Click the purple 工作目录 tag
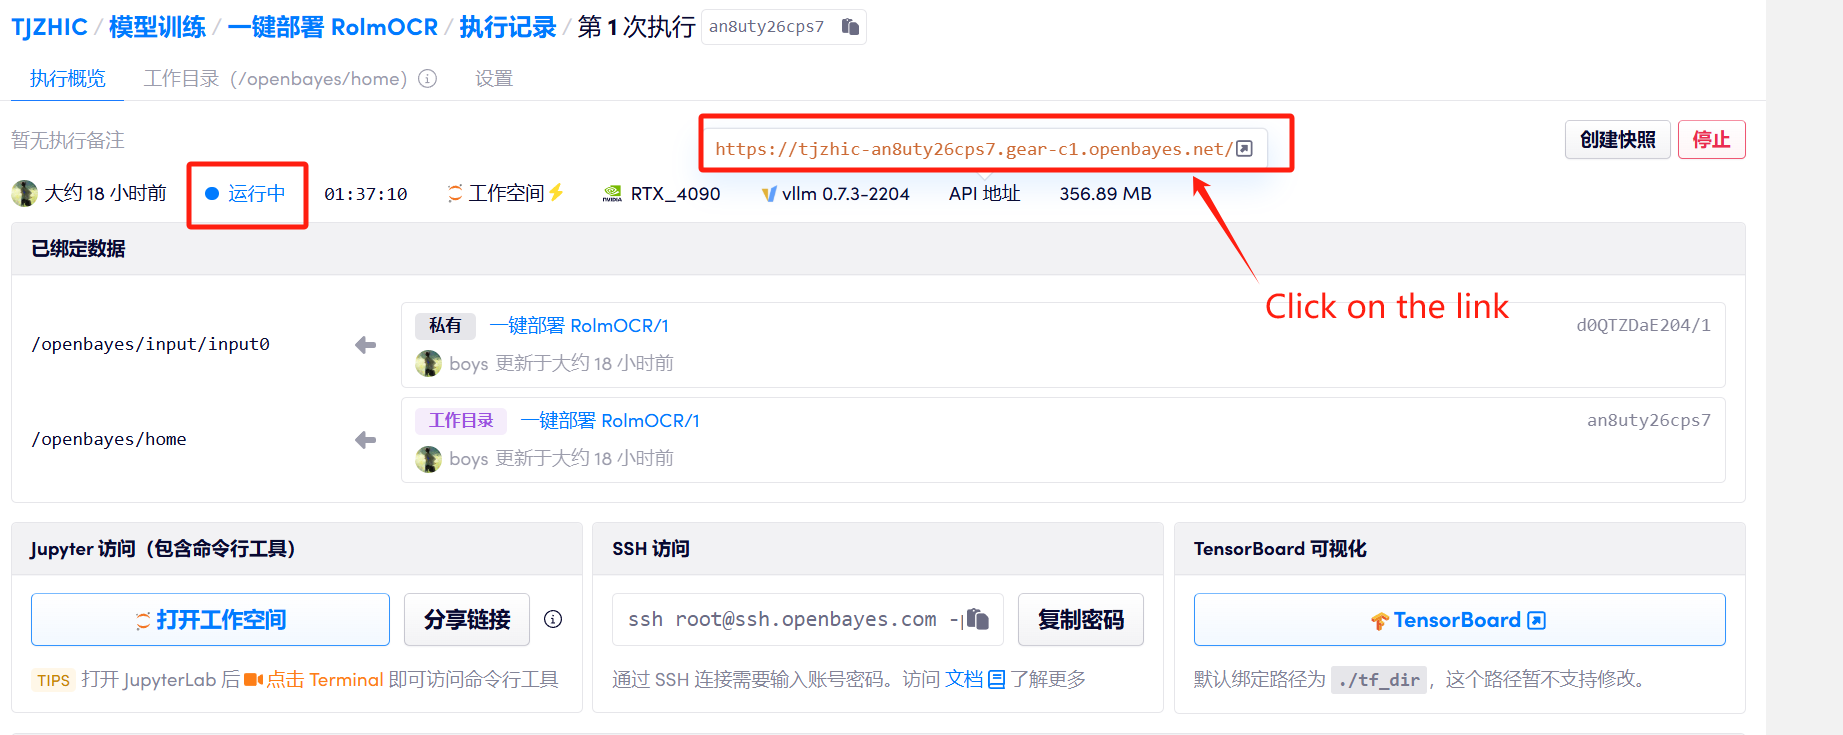This screenshot has height=735, width=1843. point(461,421)
